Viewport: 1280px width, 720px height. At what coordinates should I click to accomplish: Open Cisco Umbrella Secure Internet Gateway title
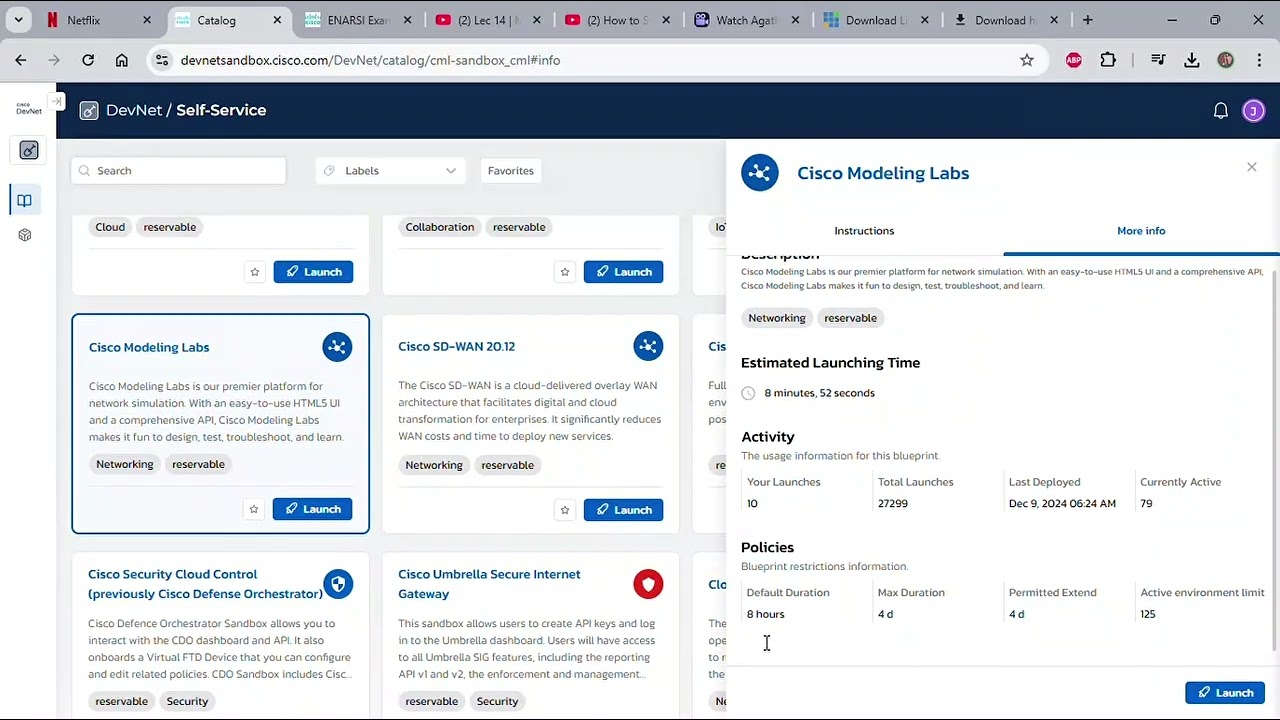coord(489,584)
